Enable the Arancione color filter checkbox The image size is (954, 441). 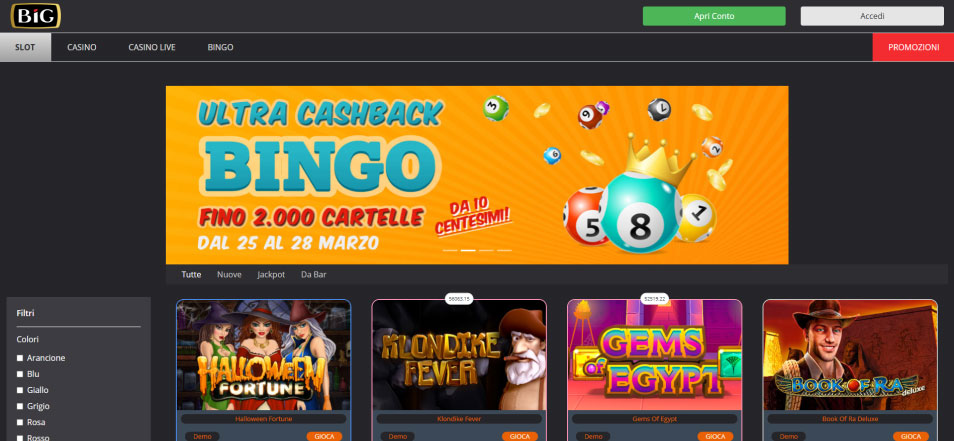tap(20, 358)
